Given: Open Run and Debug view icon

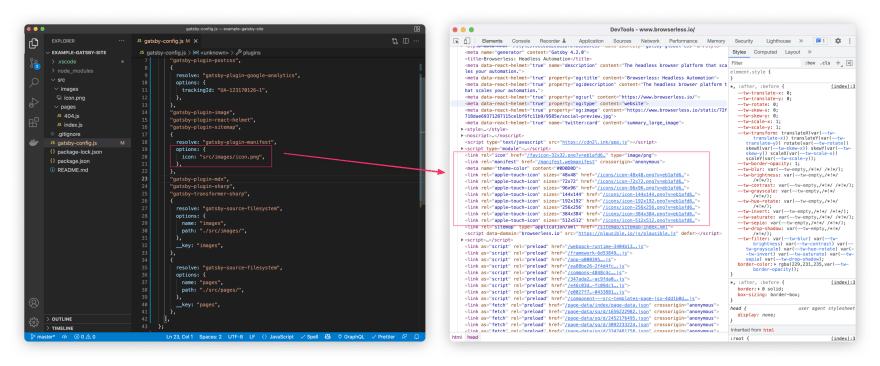Looking at the screenshot, I should coord(34,102).
